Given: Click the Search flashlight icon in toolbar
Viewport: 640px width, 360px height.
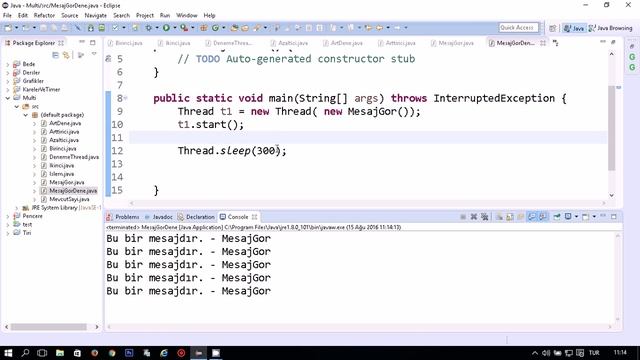Looking at the screenshot, I should point(257,28).
